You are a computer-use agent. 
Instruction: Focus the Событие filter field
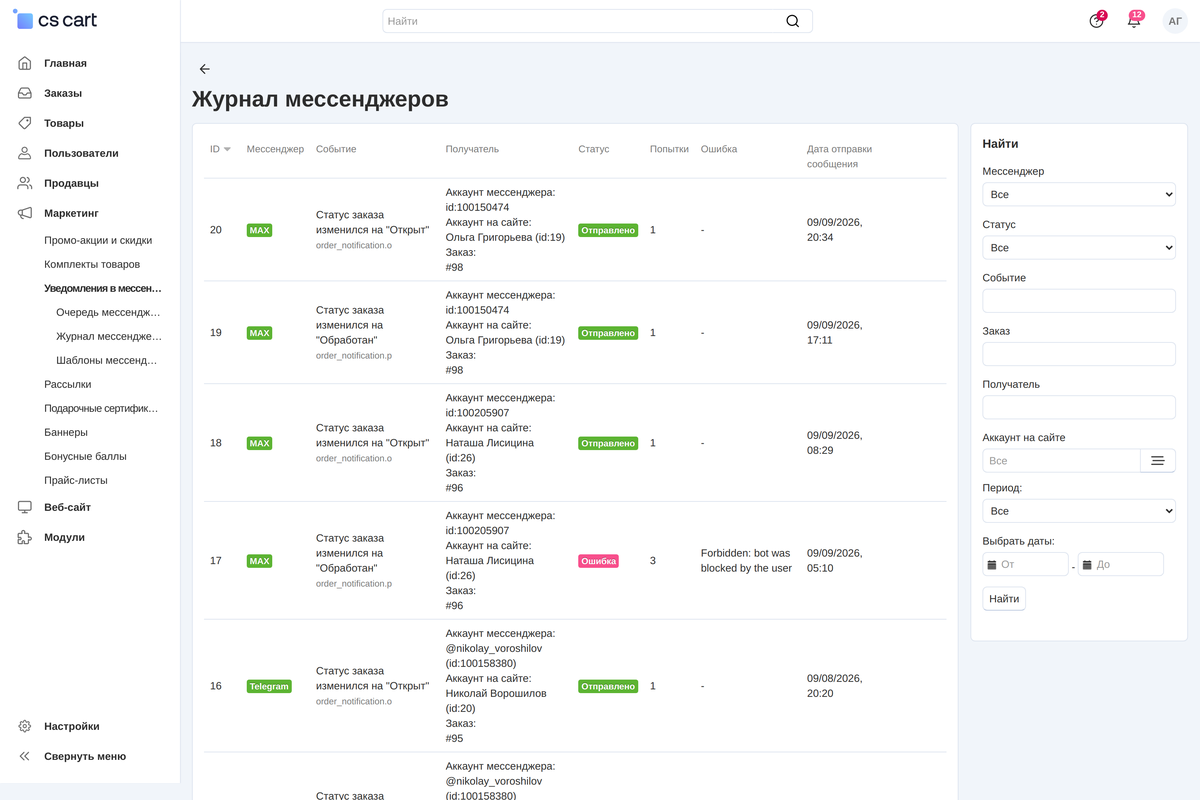coord(1079,301)
